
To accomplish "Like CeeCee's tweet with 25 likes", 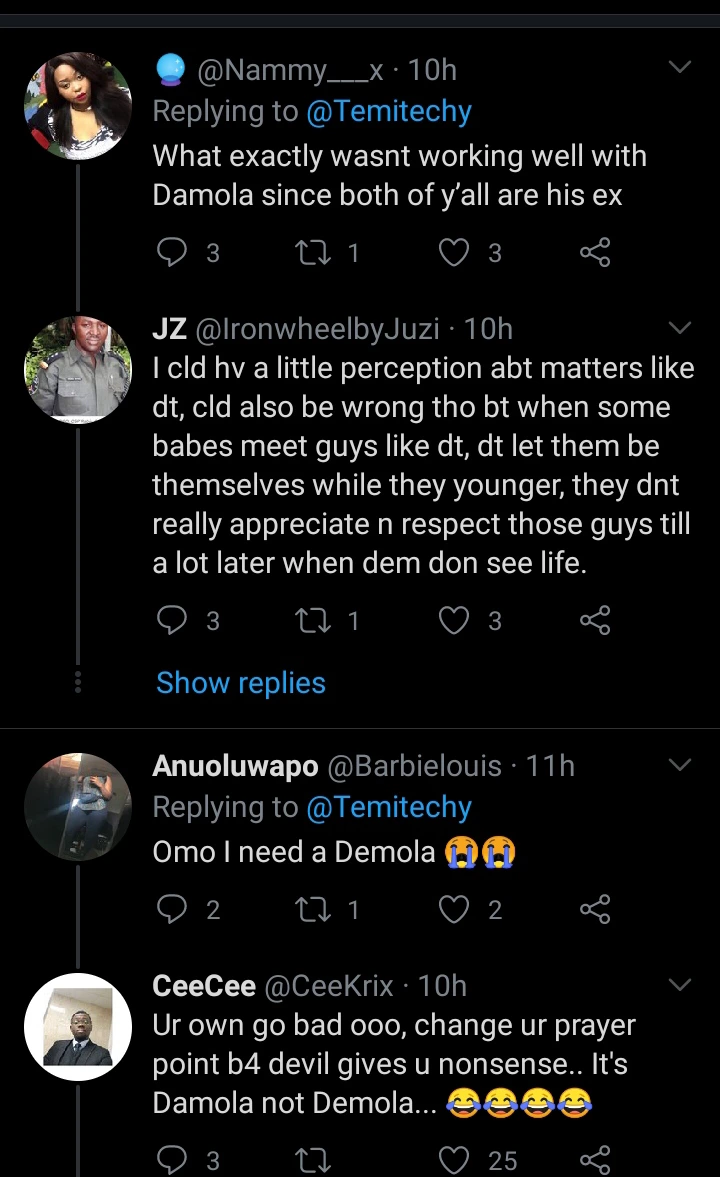I will pyautogui.click(x=455, y=1159).
